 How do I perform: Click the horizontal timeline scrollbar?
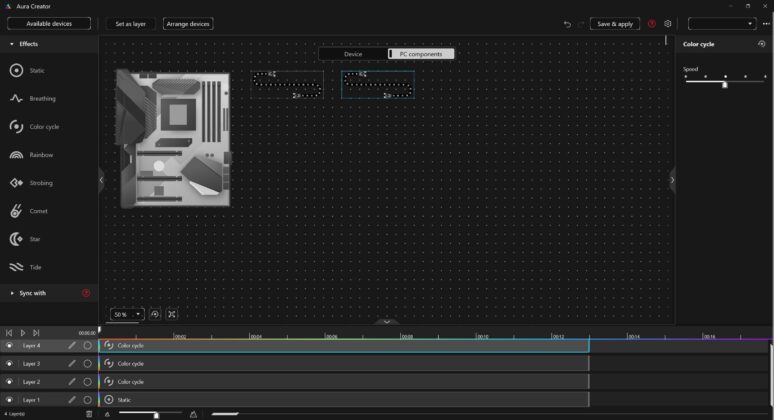[x=225, y=414]
